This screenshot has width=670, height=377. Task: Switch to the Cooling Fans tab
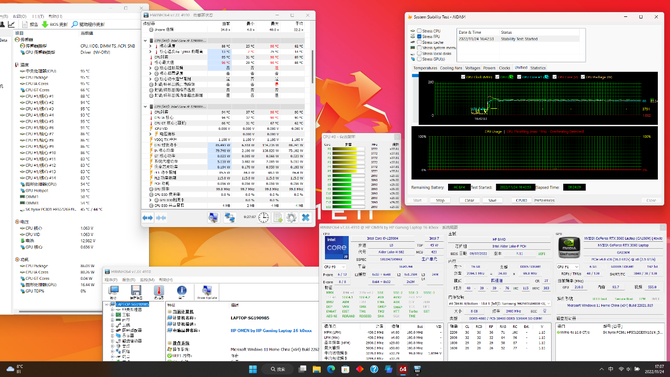click(451, 68)
